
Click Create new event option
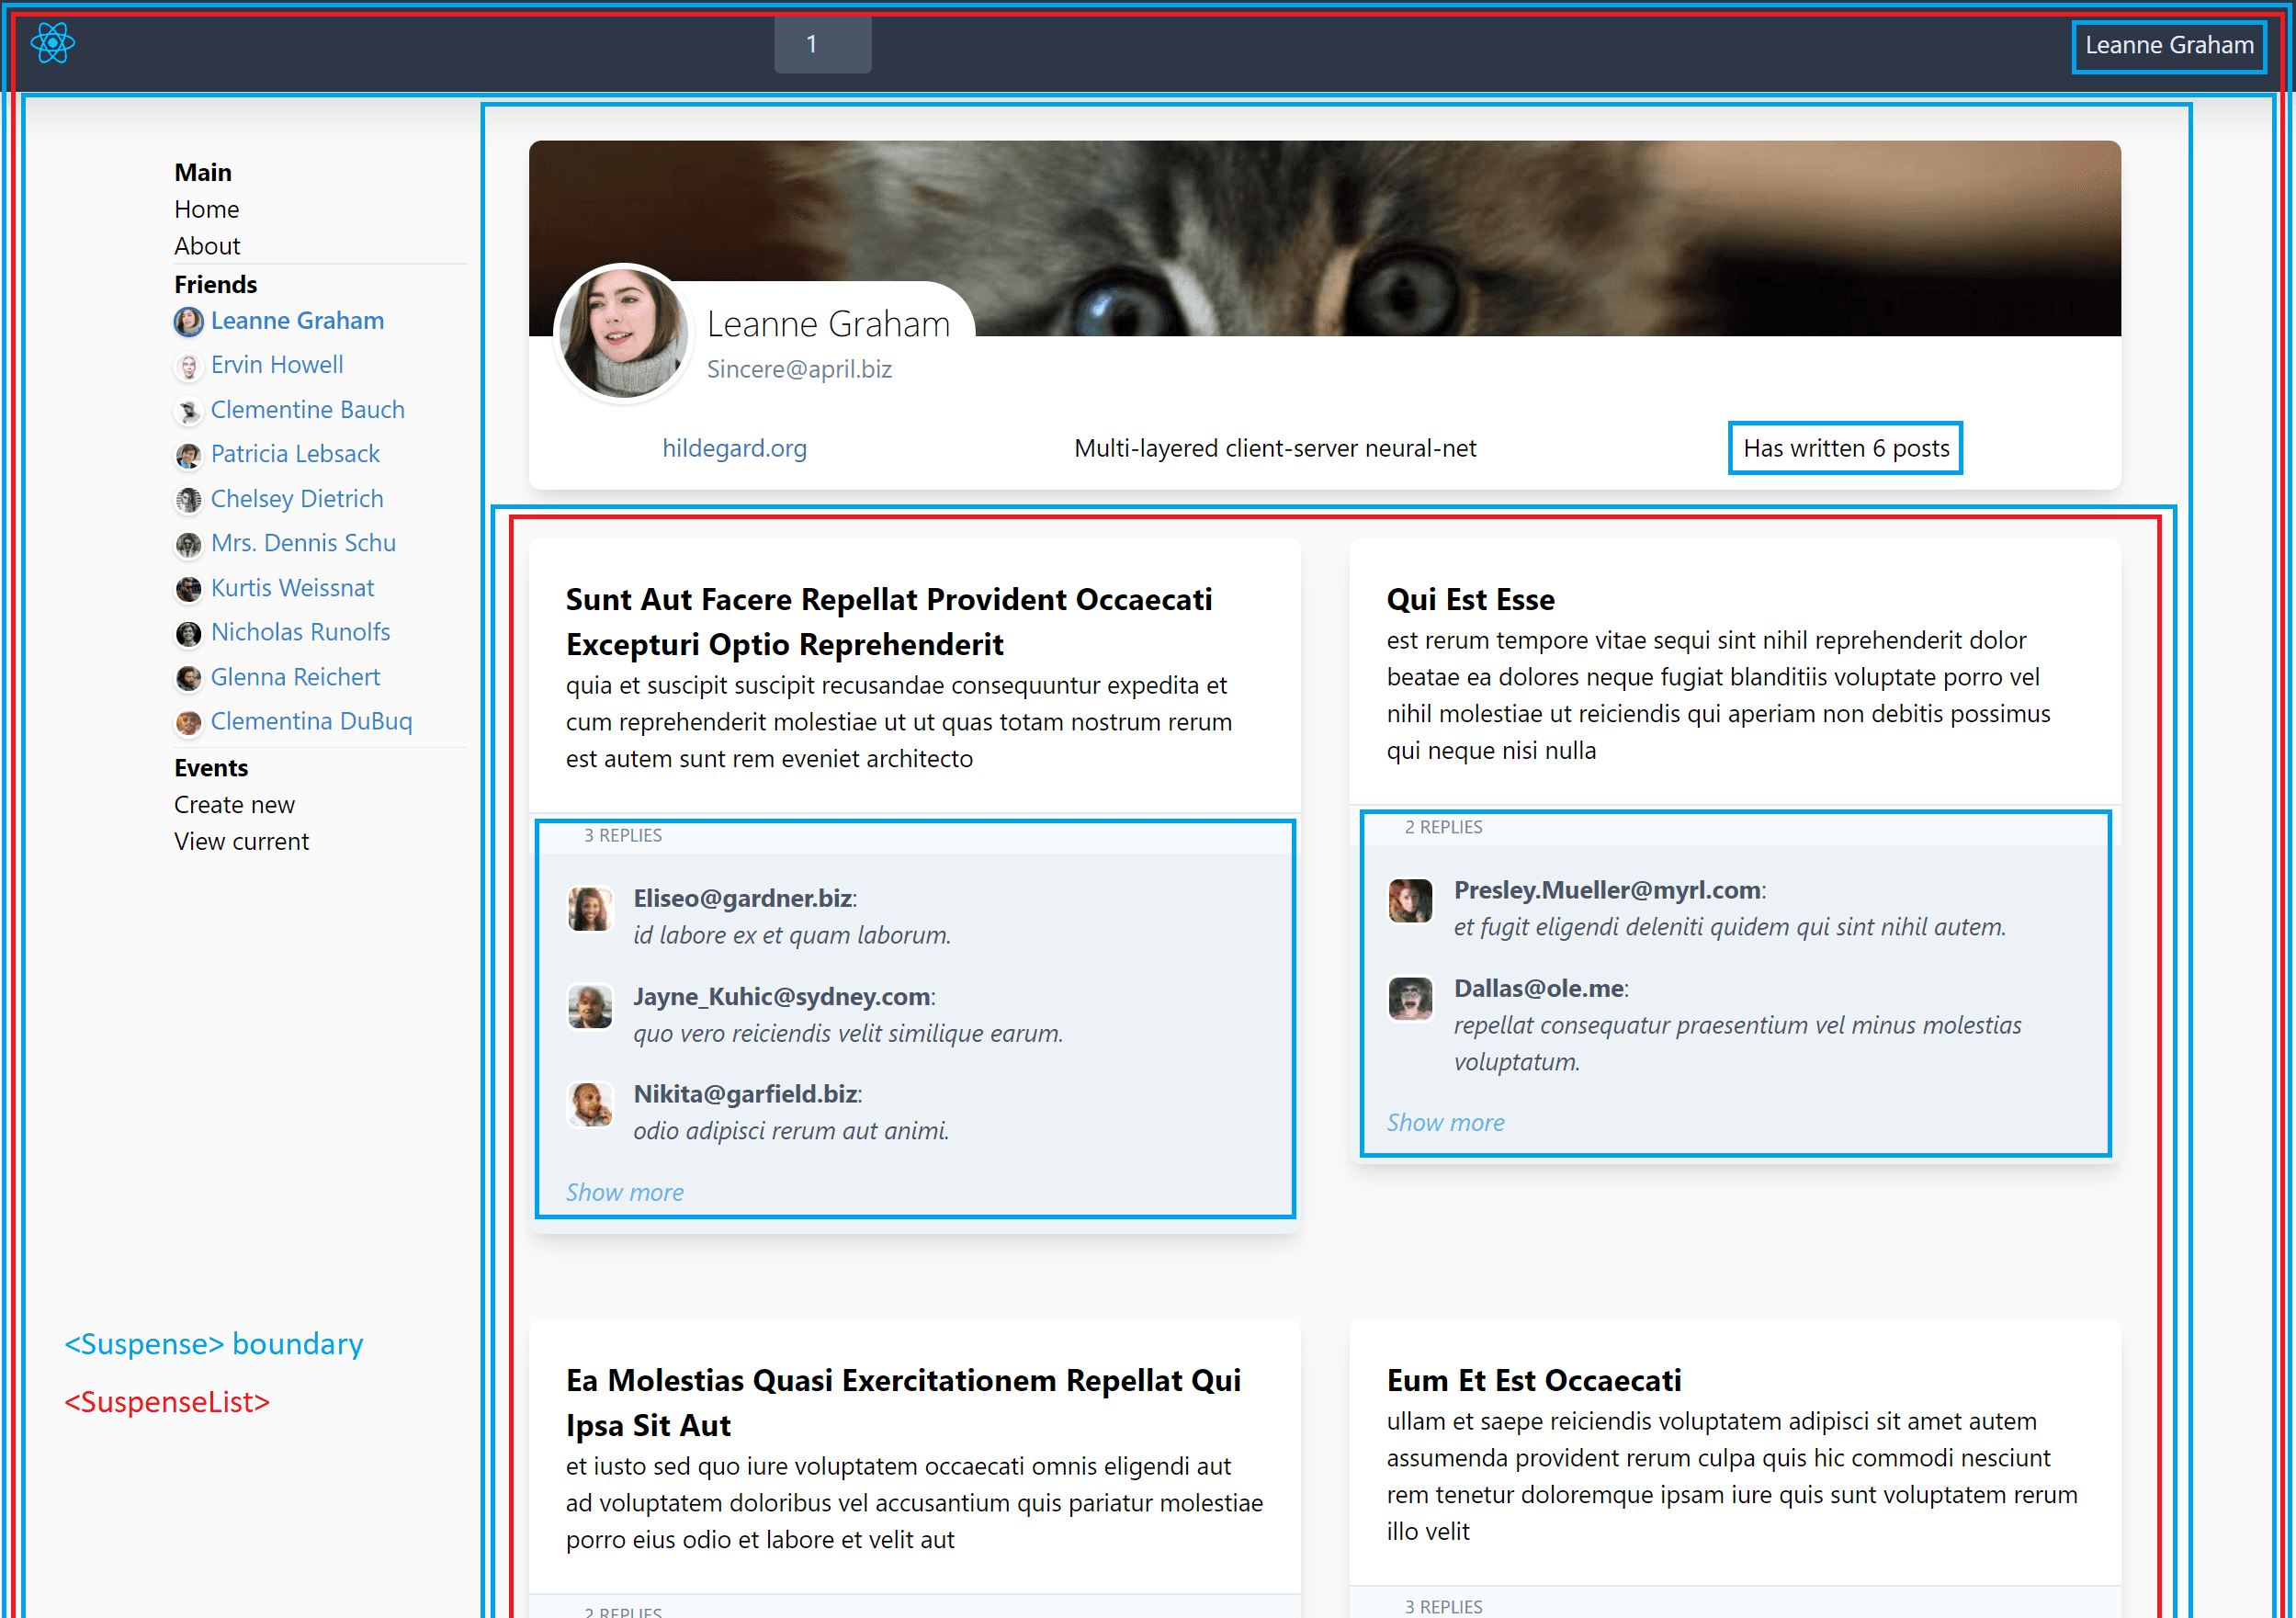(x=234, y=804)
